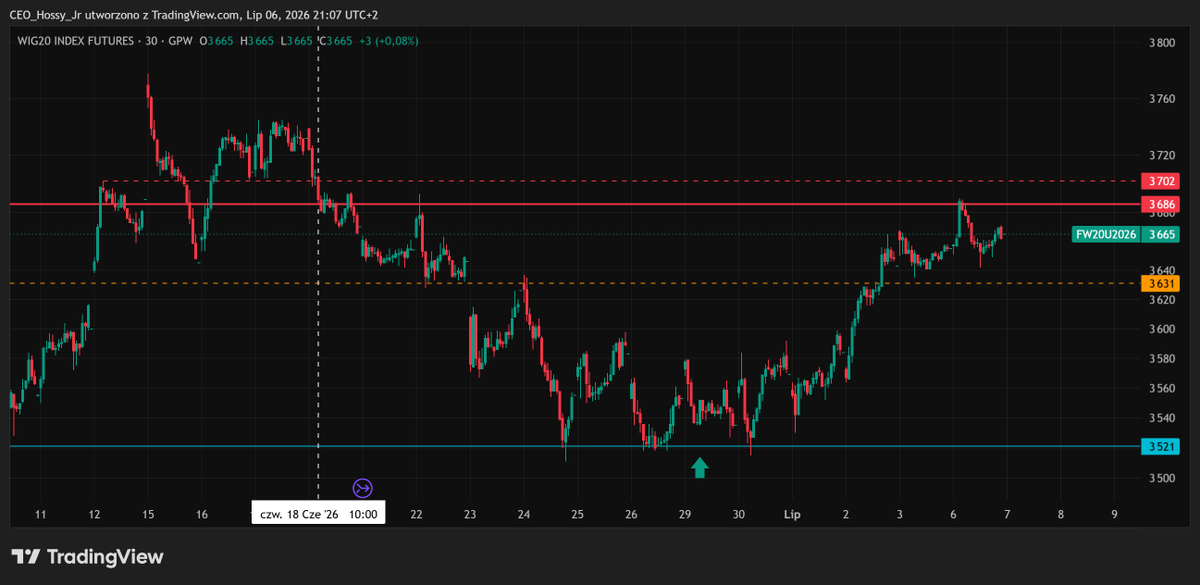
Task: Click the teal 3521 price label
Action: coord(1161,446)
